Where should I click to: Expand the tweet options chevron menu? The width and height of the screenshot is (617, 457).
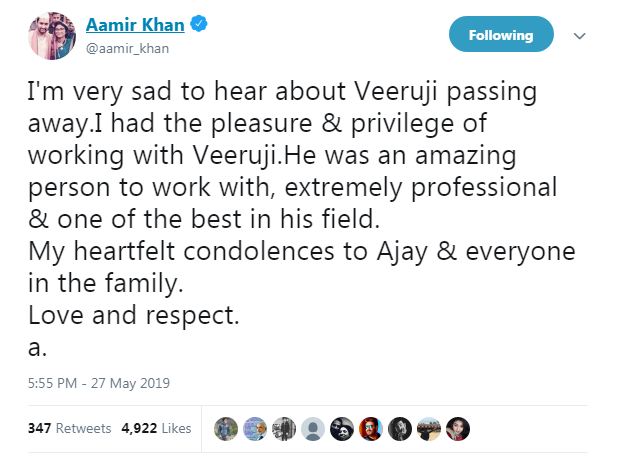tap(578, 35)
